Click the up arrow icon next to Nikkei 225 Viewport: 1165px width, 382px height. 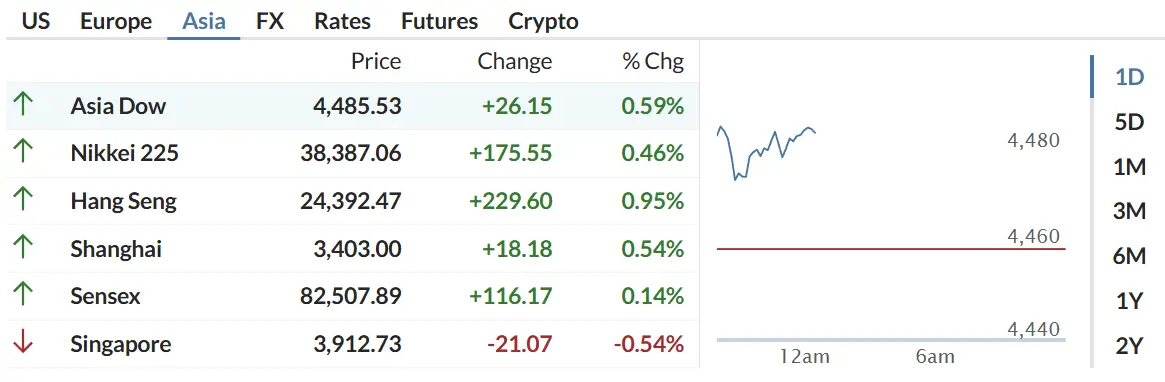[23, 152]
